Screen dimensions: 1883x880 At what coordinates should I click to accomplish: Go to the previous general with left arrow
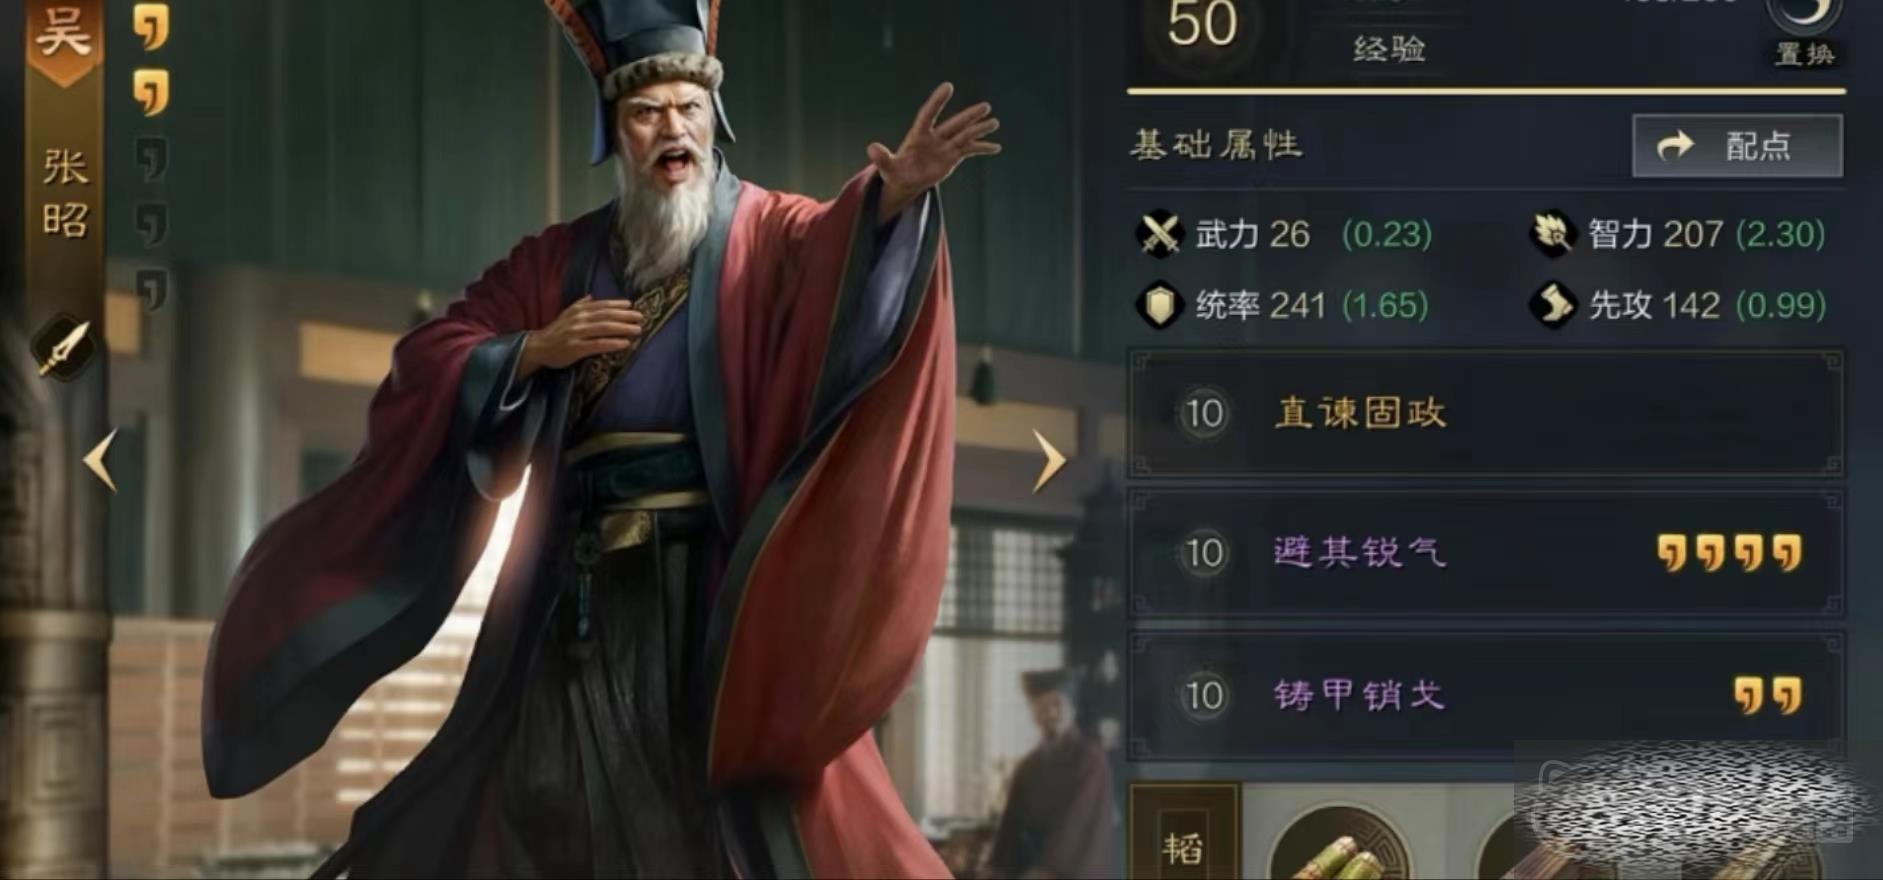[x=100, y=460]
